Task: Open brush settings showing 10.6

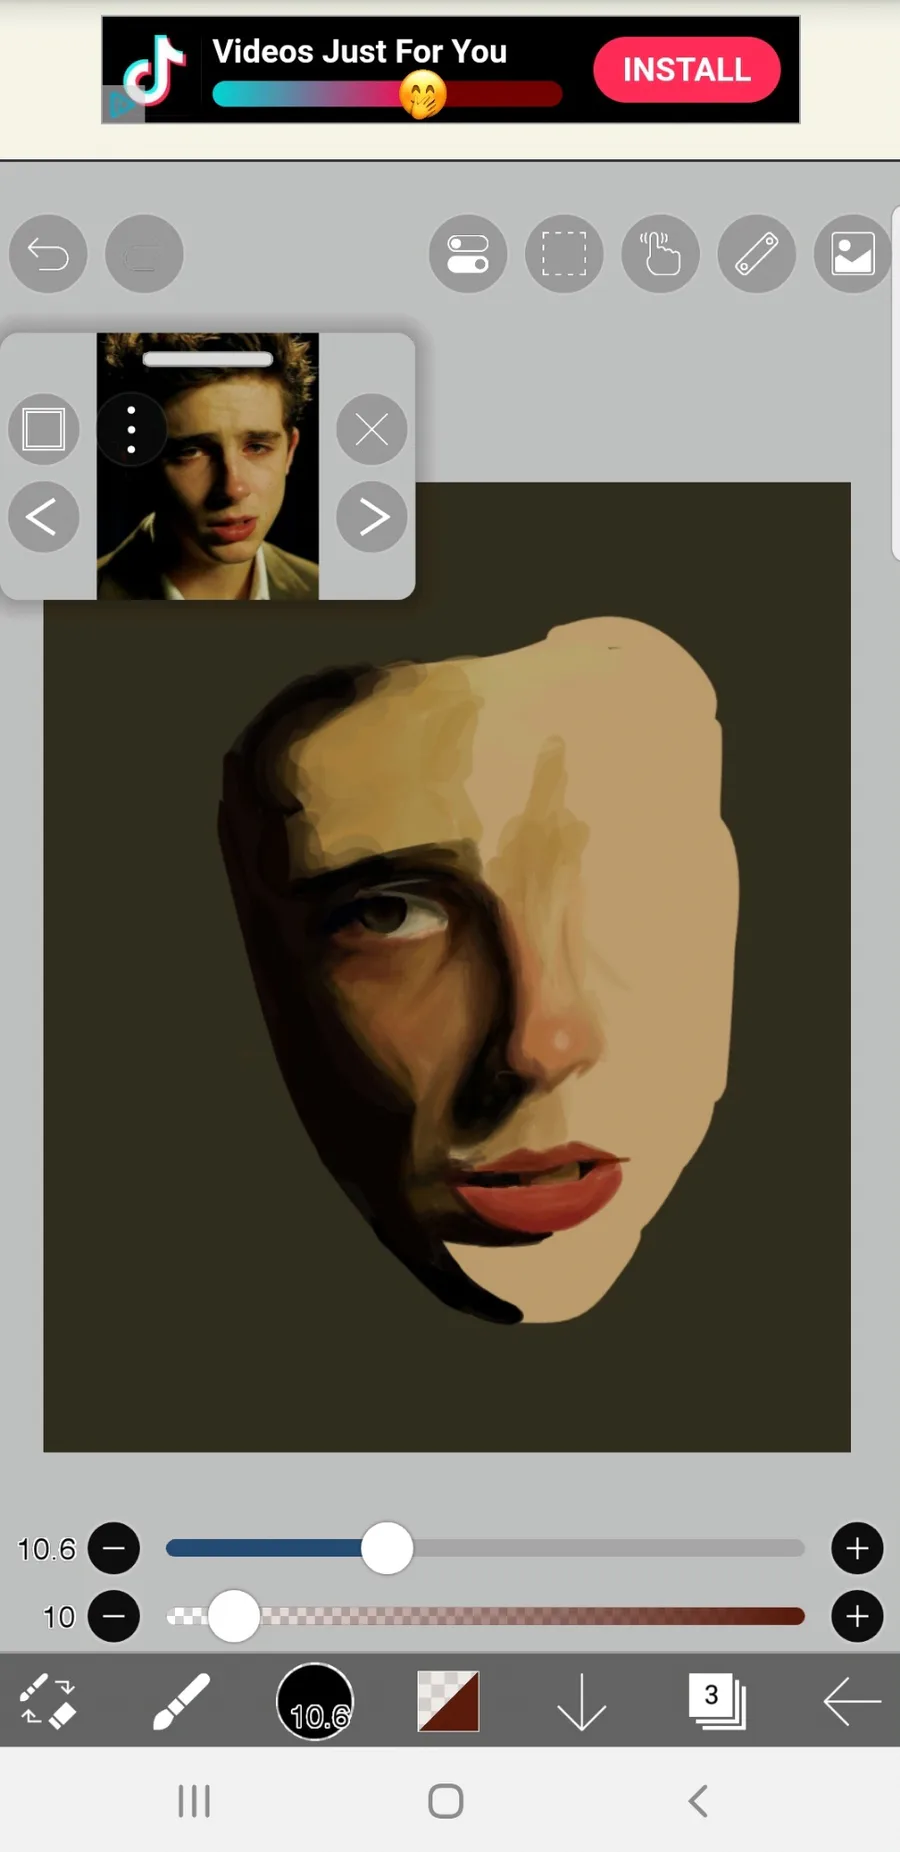Action: tap(315, 1702)
